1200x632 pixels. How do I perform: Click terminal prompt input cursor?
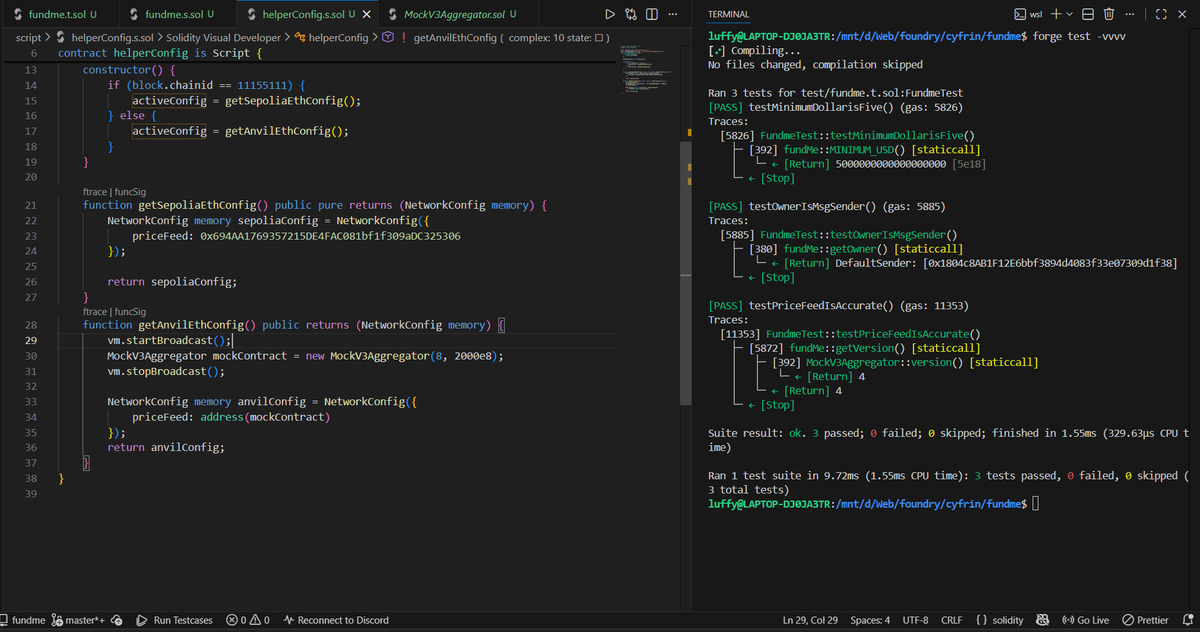point(1036,504)
